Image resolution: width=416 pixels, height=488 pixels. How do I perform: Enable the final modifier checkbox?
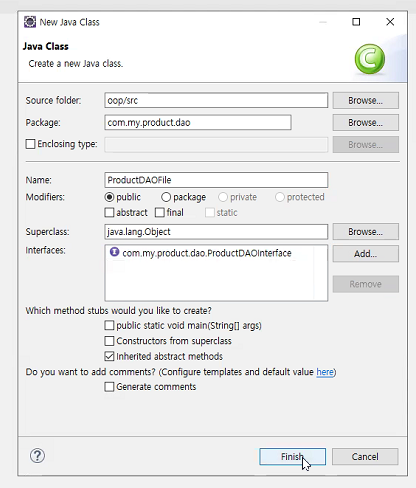[160, 212]
